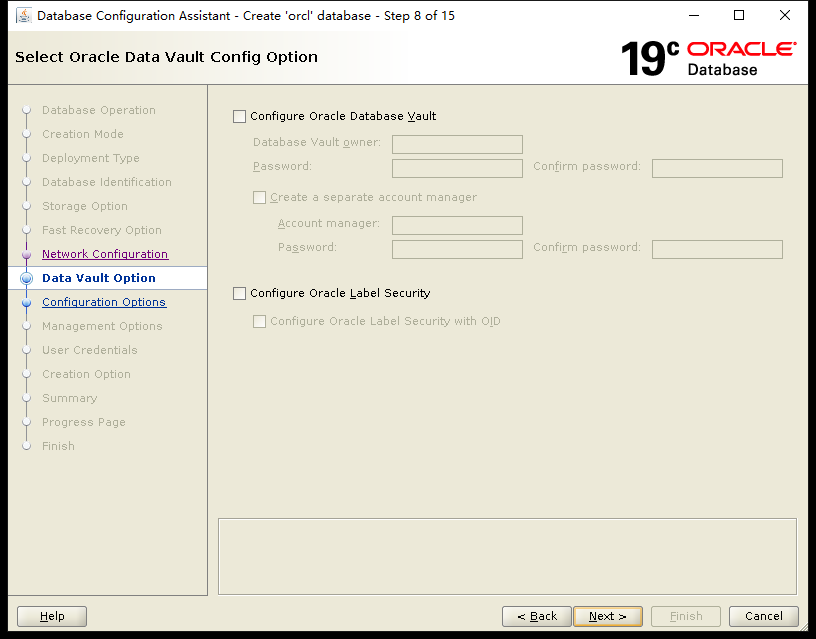The width and height of the screenshot is (816, 639).
Task: Click the empty message area at bottom
Action: [x=507, y=556]
